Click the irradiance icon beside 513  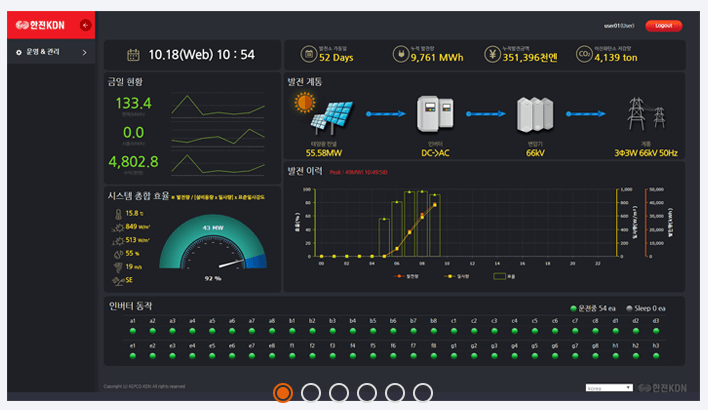click(118, 241)
